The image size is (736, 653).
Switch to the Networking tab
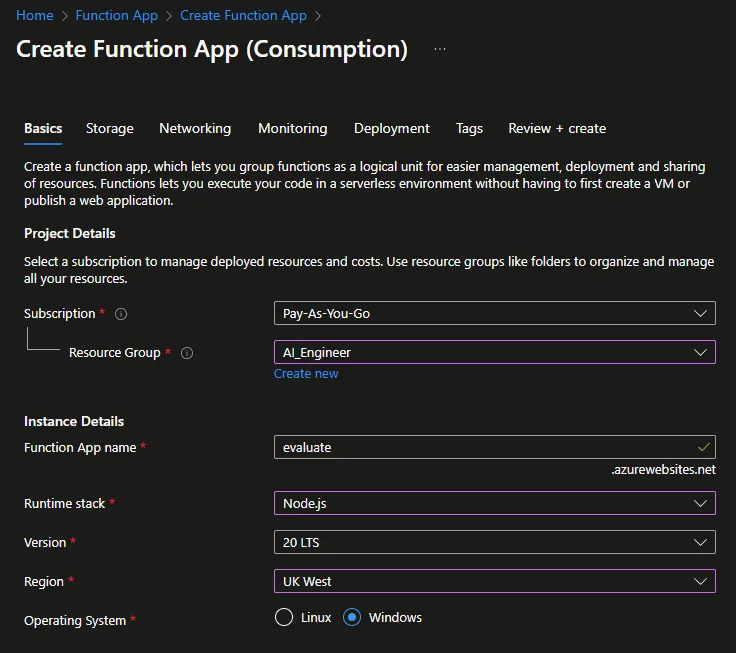(195, 128)
